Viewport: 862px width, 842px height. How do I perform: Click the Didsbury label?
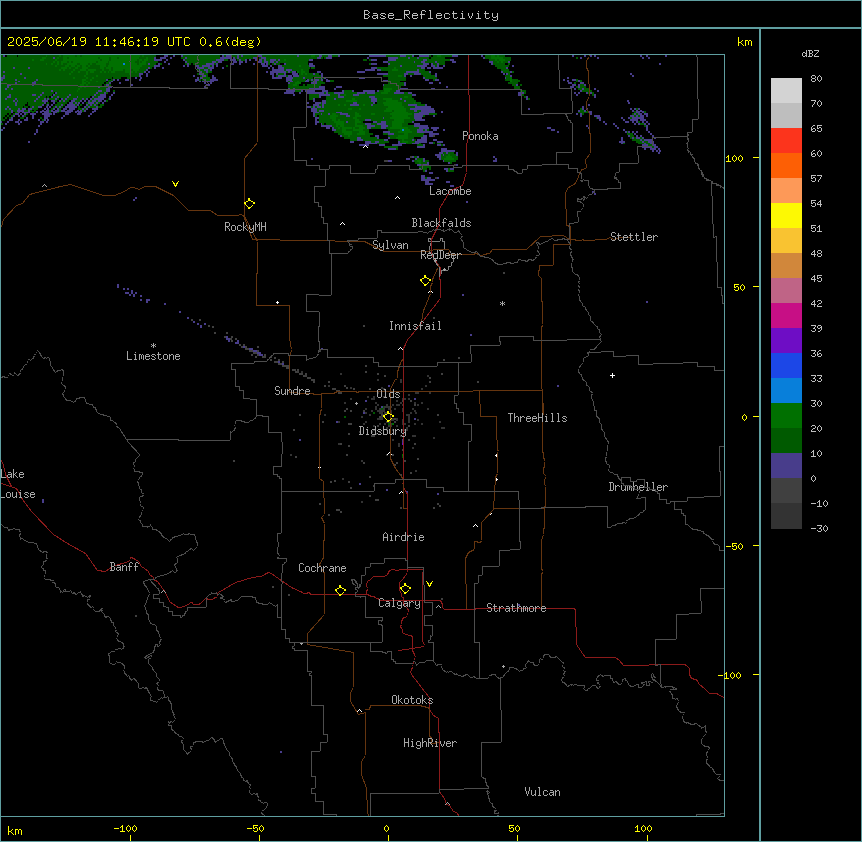(383, 431)
